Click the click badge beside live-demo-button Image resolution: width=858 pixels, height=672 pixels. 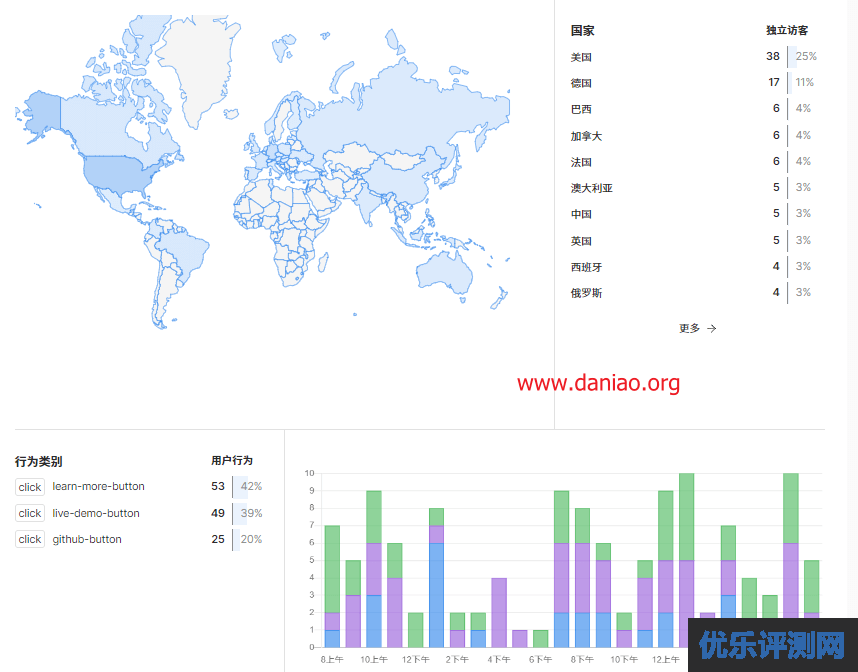[x=30, y=513]
